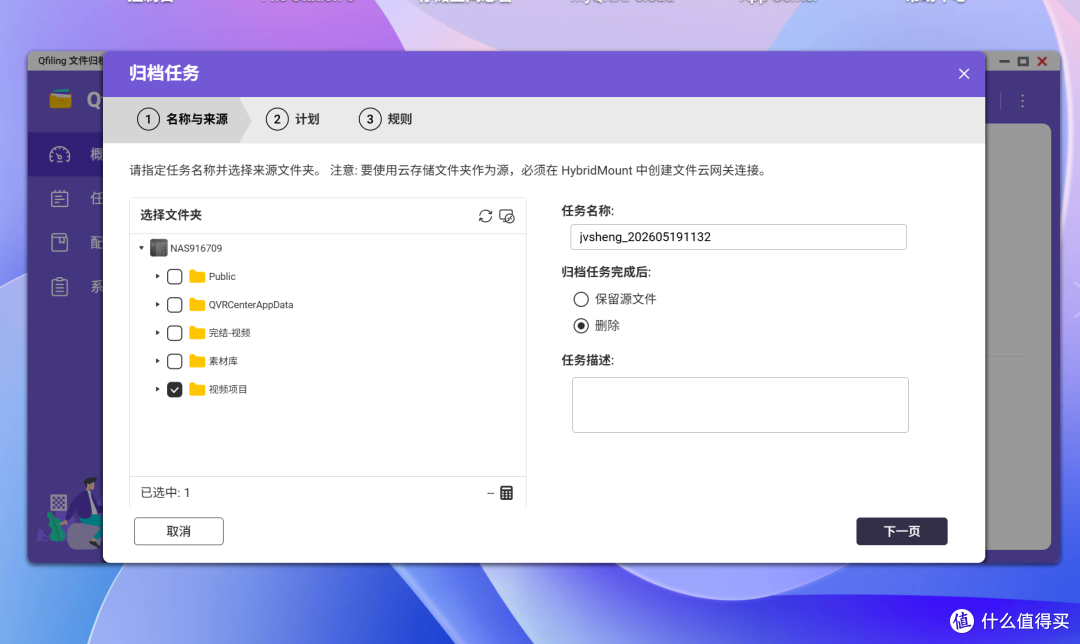The width and height of the screenshot is (1080, 644).
Task: Click the 素材库 folder icon
Action: tap(197, 361)
